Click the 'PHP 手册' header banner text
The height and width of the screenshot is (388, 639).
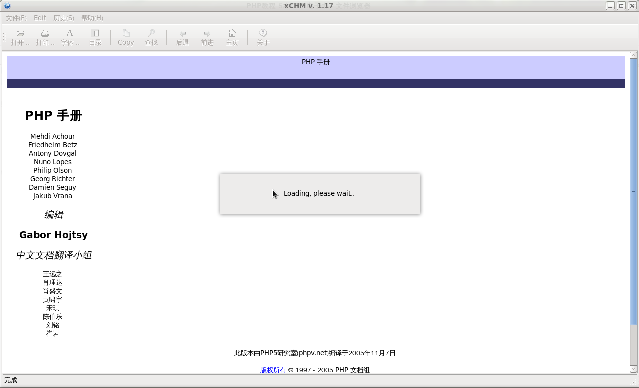[x=316, y=62]
